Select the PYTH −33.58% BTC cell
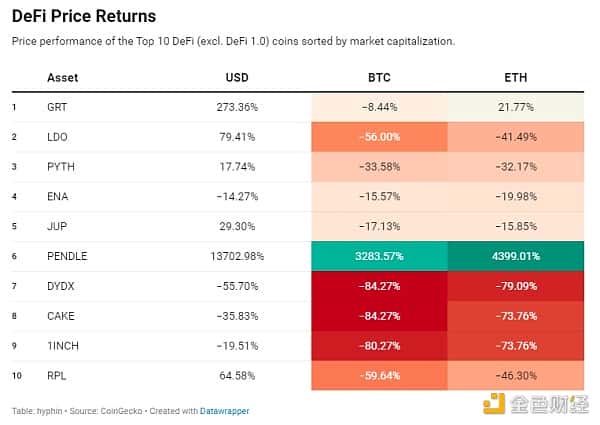Image resolution: width=600 pixels, height=425 pixels. [x=379, y=166]
